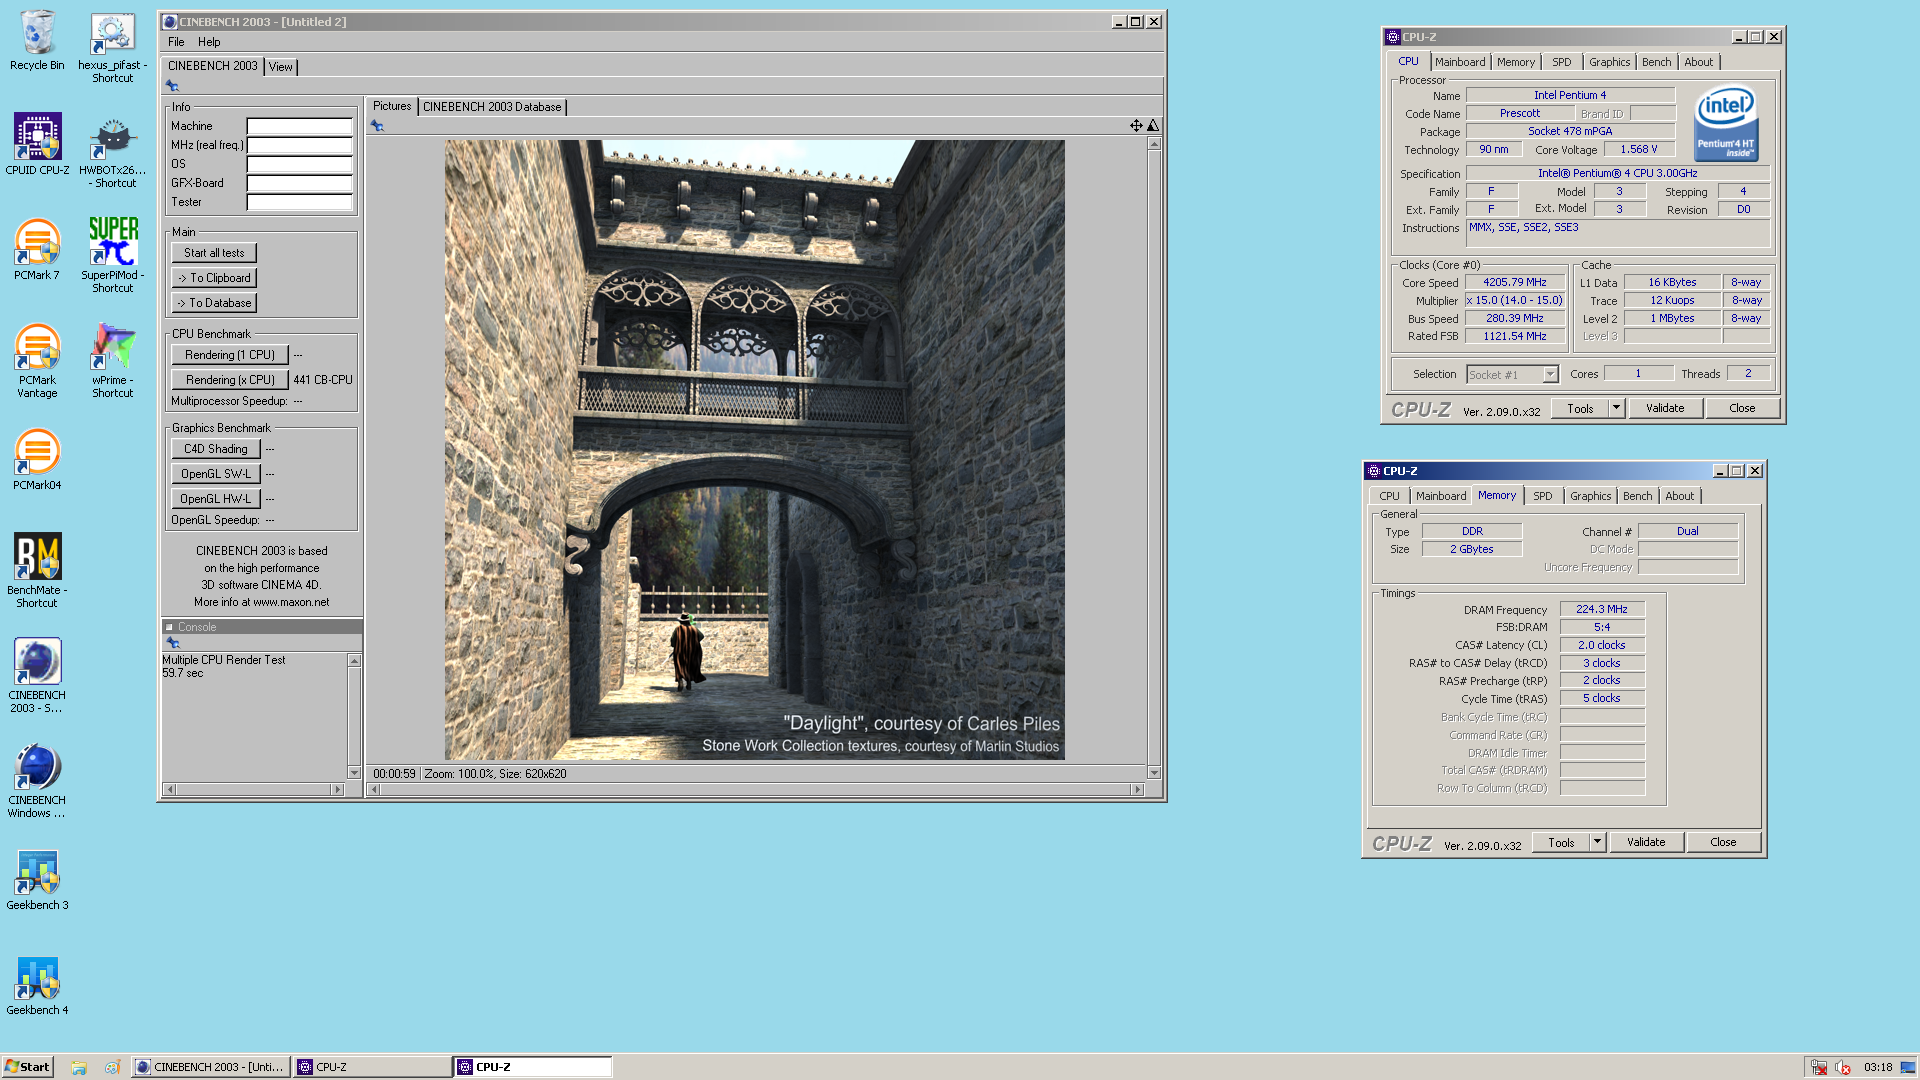Start the C4D Shading test
1920x1080 pixels.
pos(216,449)
